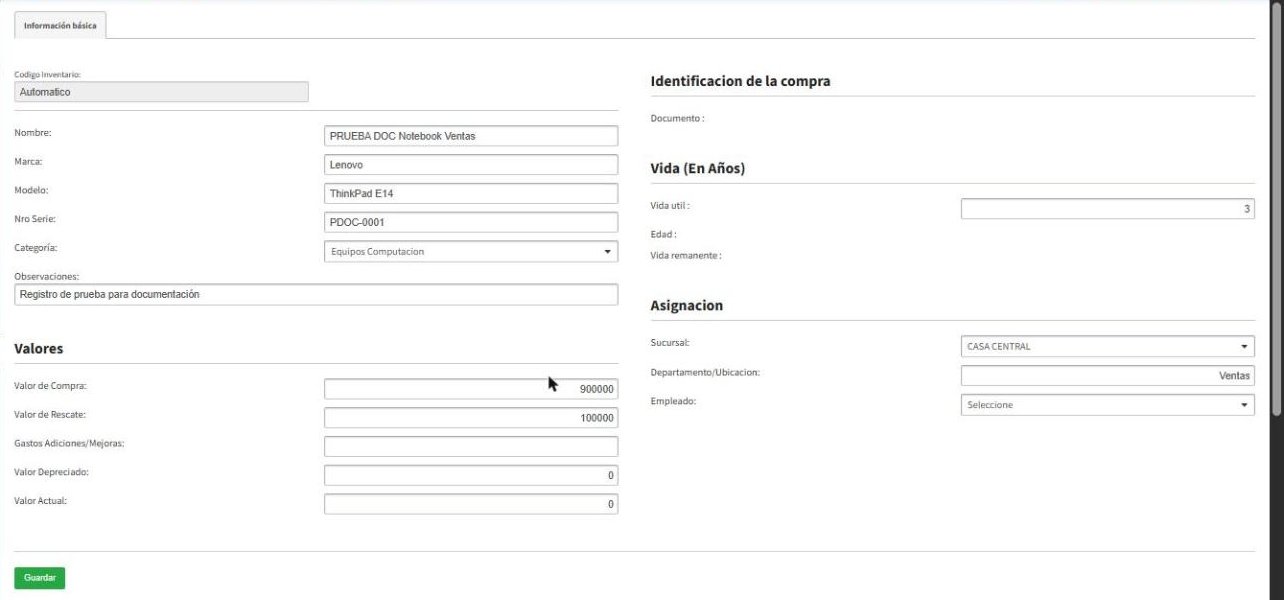Click the Valores section heading
The width and height of the screenshot is (1284, 600).
click(39, 349)
